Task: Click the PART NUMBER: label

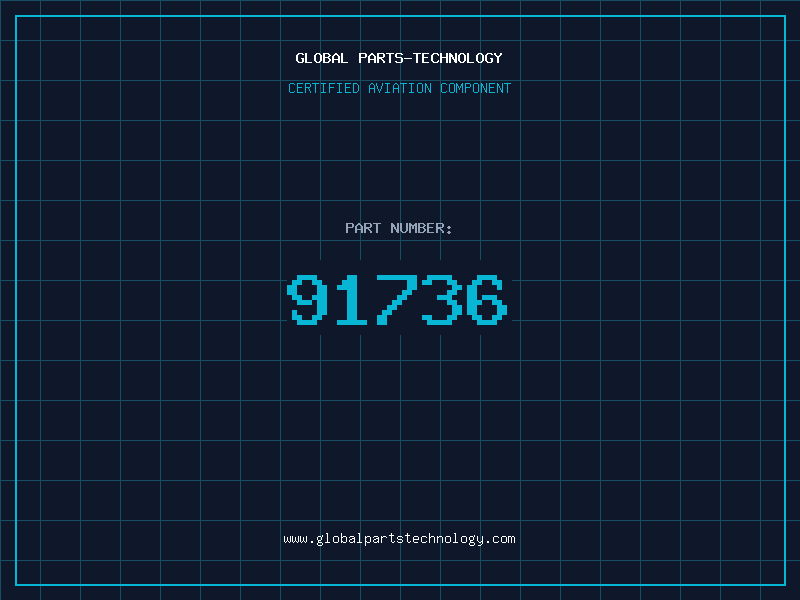Action: (x=398, y=228)
